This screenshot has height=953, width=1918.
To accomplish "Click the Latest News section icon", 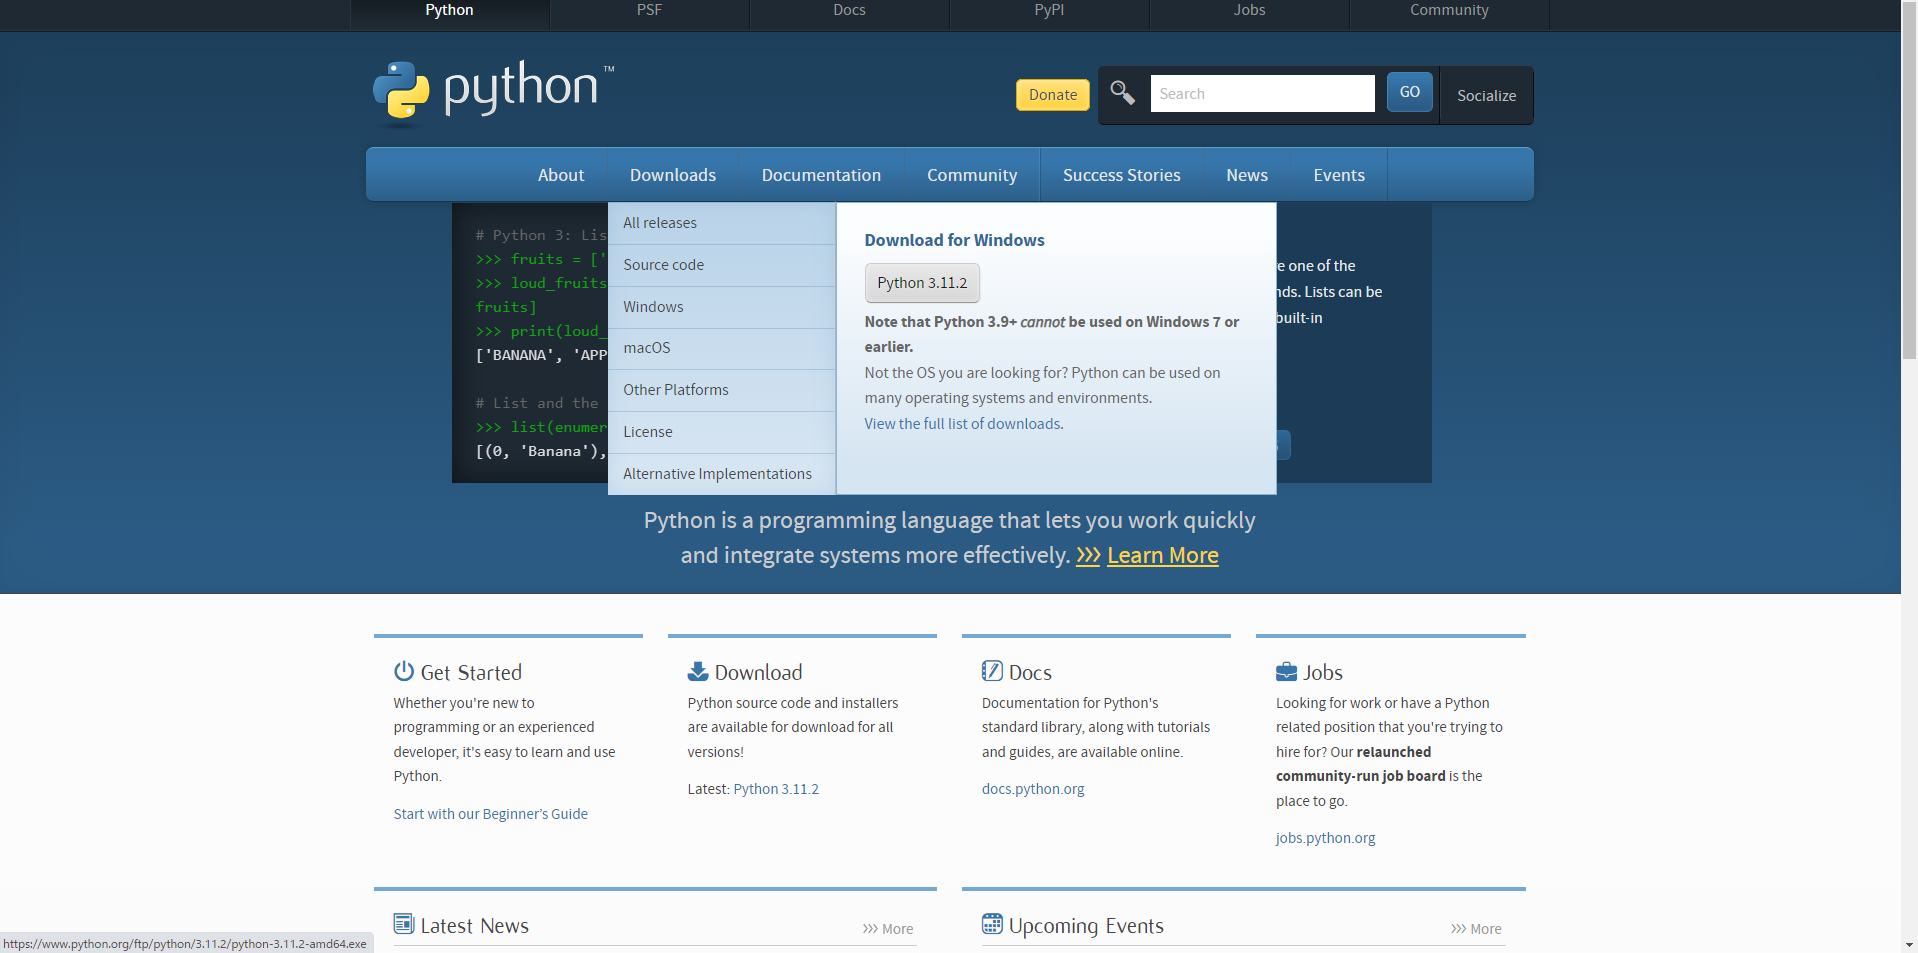I will pyautogui.click(x=403, y=923).
